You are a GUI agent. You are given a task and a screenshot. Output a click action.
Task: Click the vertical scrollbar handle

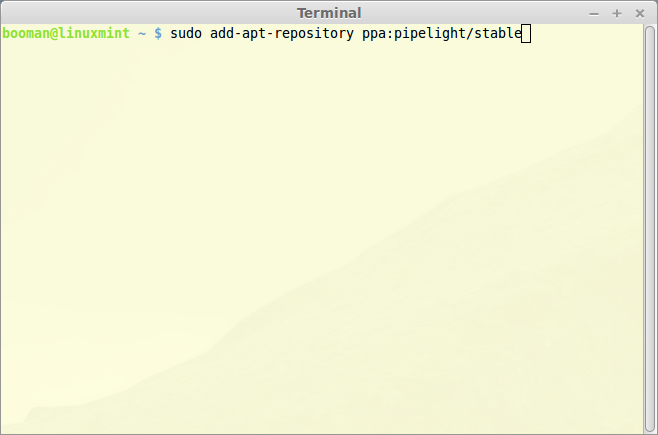(650, 229)
